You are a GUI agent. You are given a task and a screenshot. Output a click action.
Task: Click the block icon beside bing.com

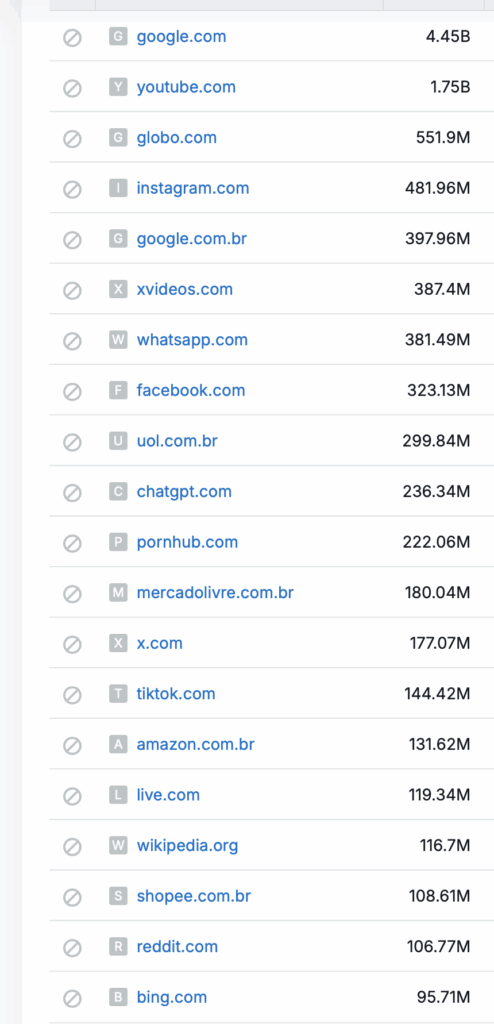(x=72, y=999)
